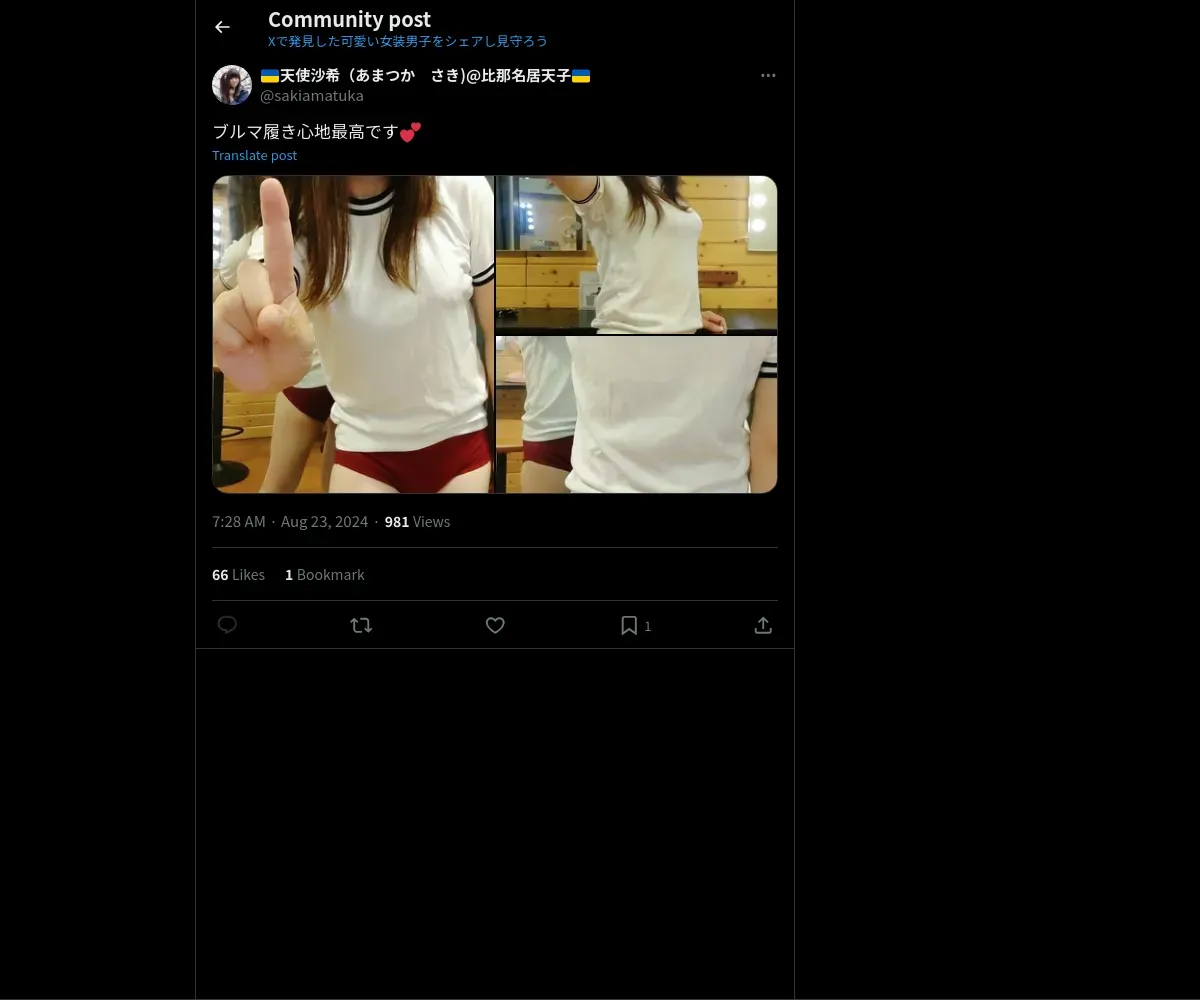Toggle the bookmark icon

636,625
